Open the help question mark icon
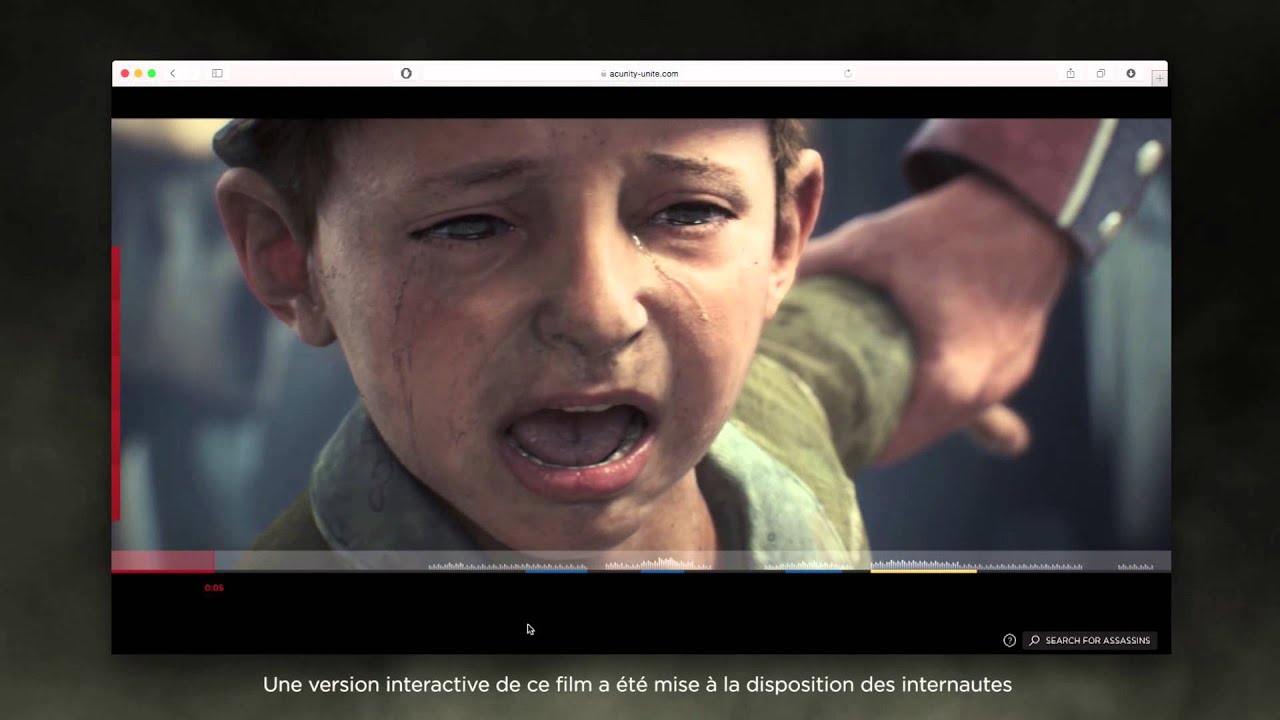Viewport: 1280px width, 720px height. [x=1009, y=640]
